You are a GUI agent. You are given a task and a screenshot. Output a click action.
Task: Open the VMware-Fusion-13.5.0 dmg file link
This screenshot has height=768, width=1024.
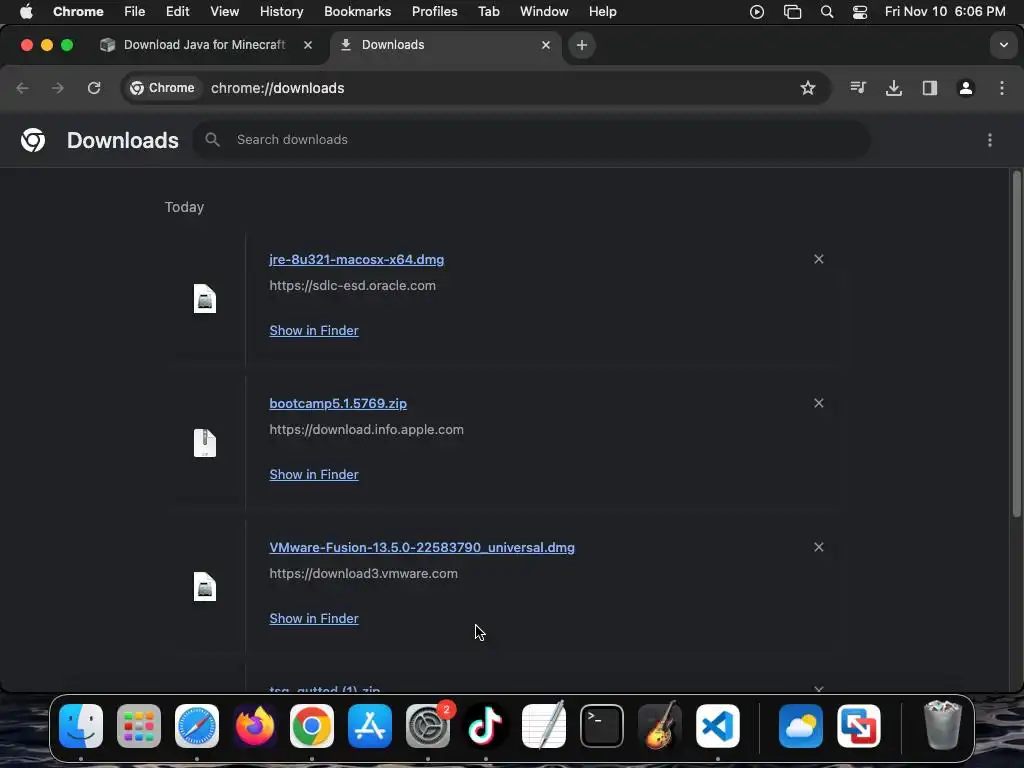(x=422, y=547)
